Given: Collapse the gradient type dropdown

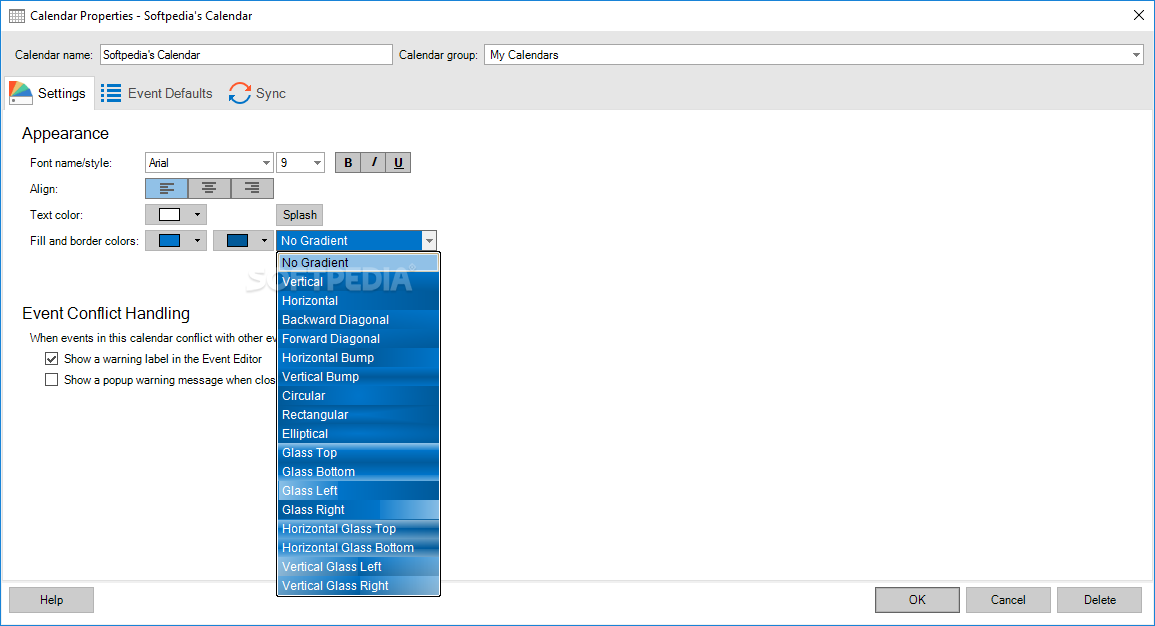Looking at the screenshot, I should point(429,241).
